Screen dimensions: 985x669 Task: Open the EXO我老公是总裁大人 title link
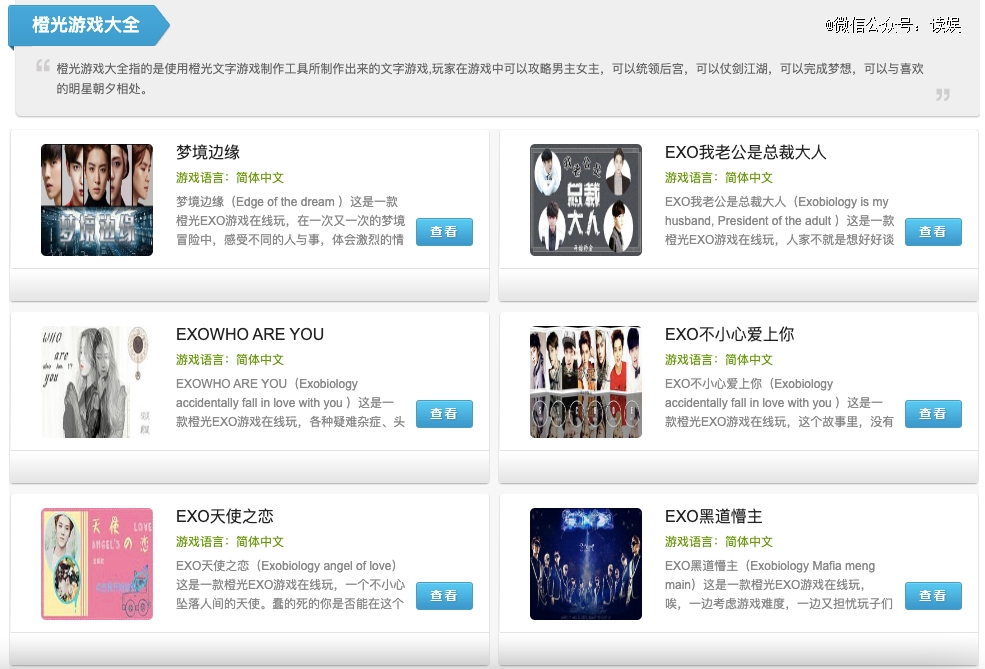(x=745, y=152)
